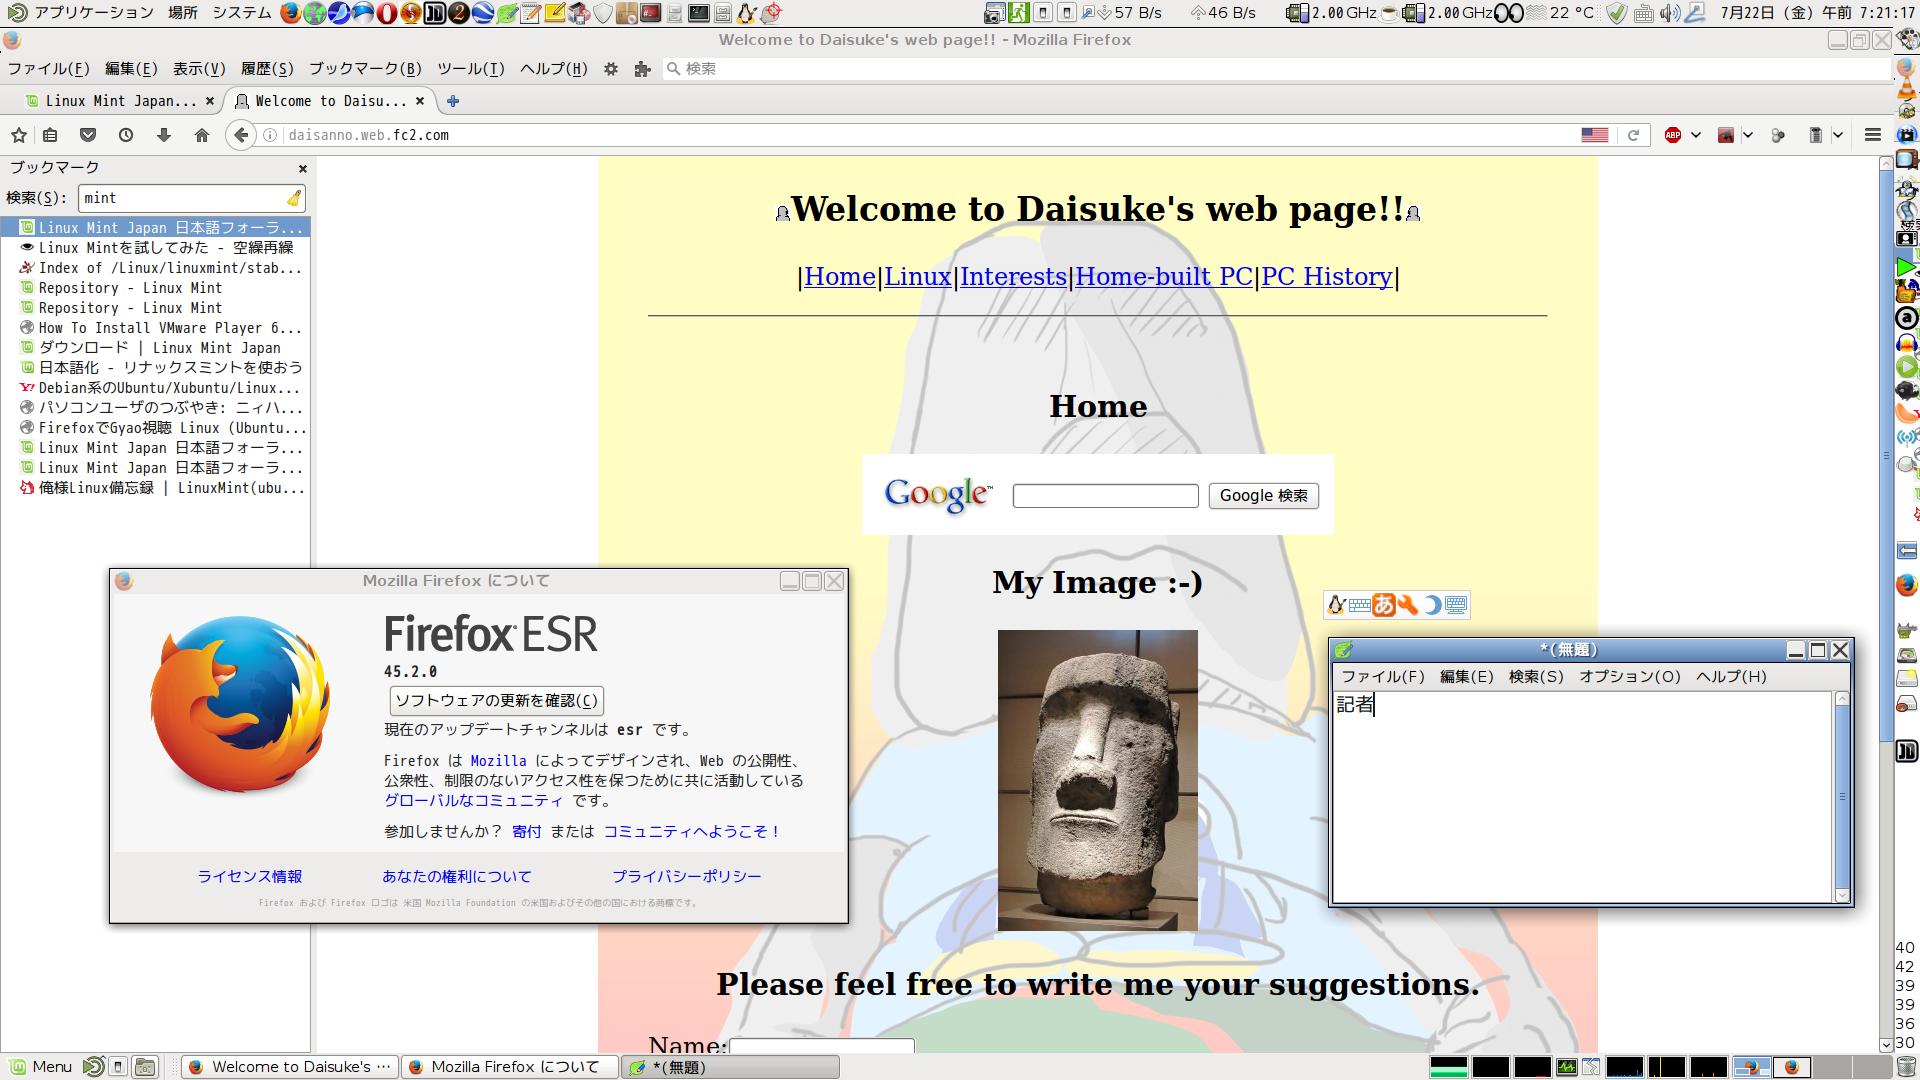The image size is (1920, 1080).
Task: Click the Google search text field
Action: [1105, 496]
